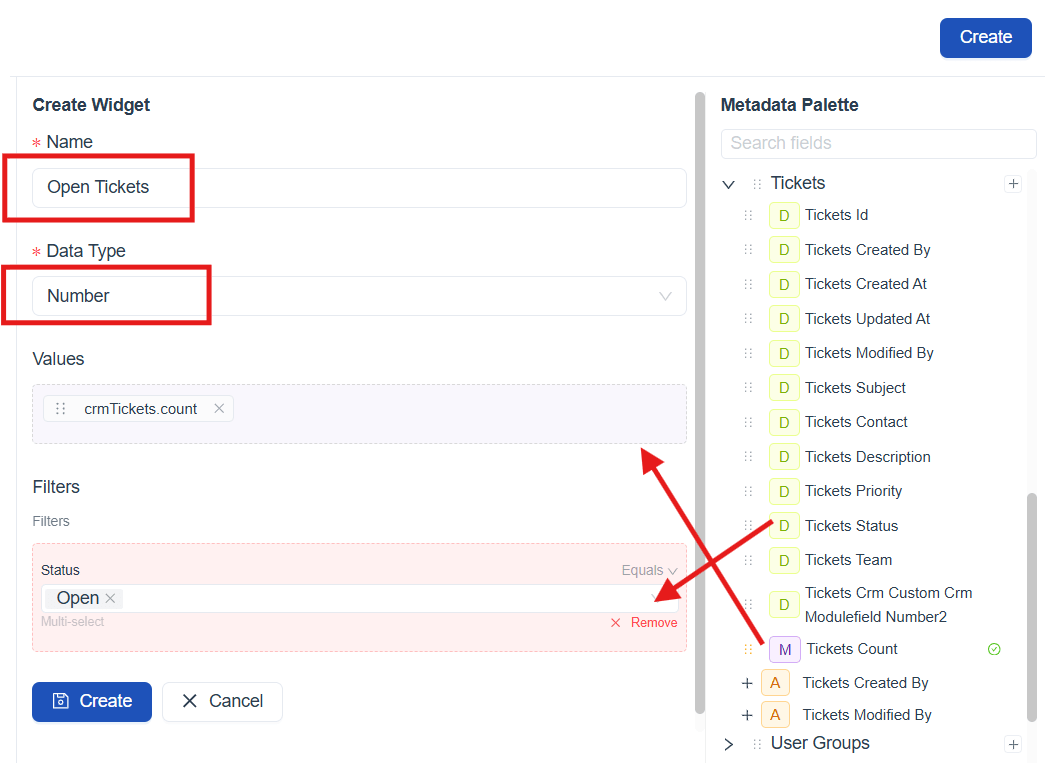1045x763 pixels.
Task: Click drag handle next to Tickets Id
Action: click(x=748, y=215)
